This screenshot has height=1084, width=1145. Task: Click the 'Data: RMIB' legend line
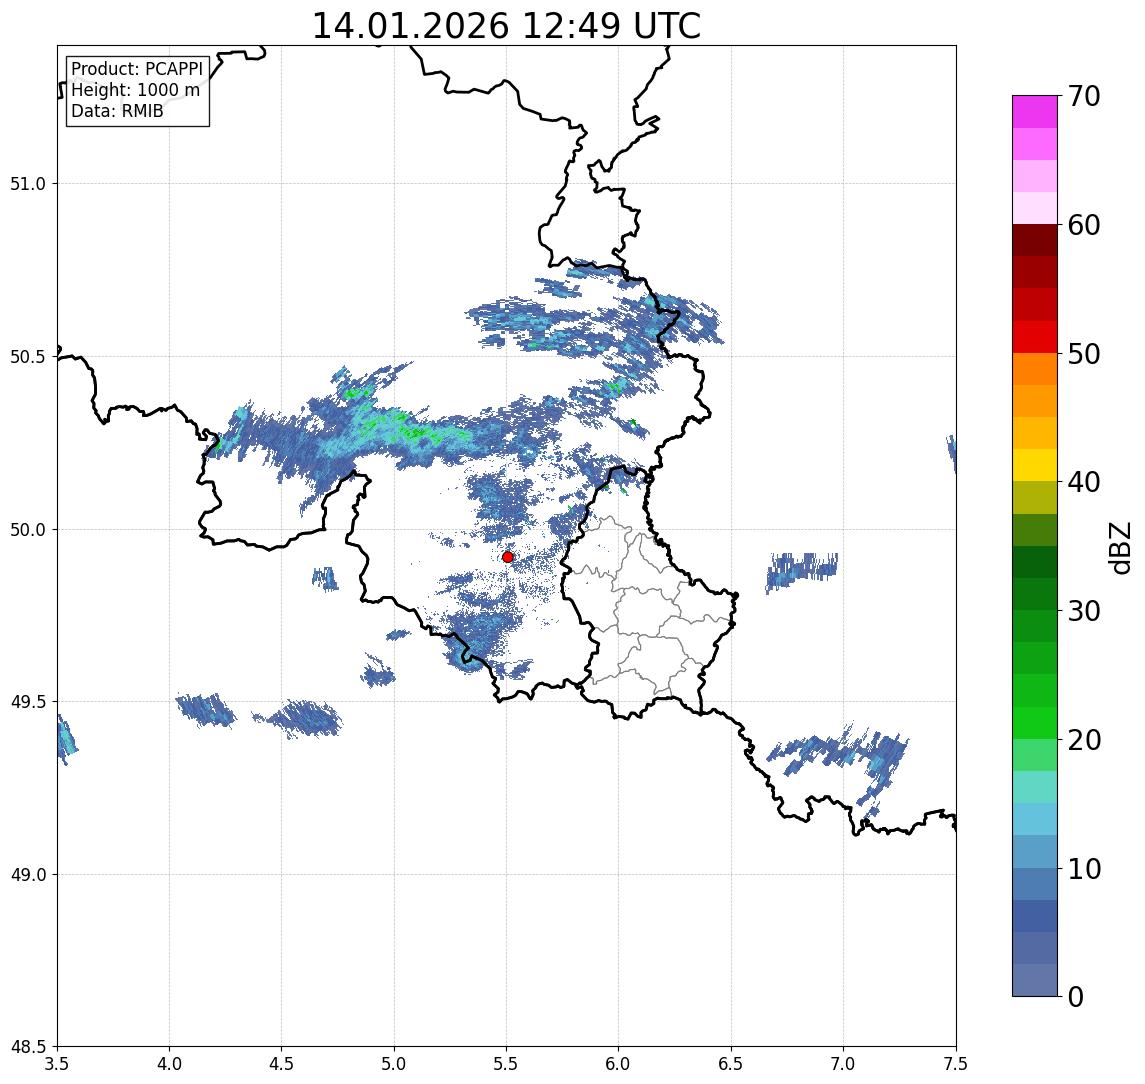click(117, 111)
